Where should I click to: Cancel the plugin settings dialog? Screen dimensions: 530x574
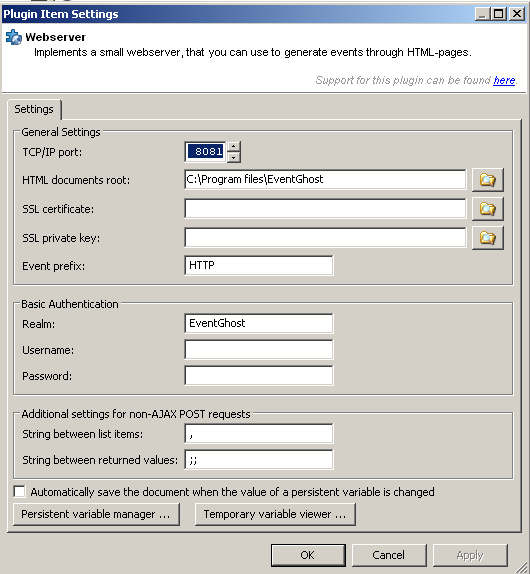389,555
